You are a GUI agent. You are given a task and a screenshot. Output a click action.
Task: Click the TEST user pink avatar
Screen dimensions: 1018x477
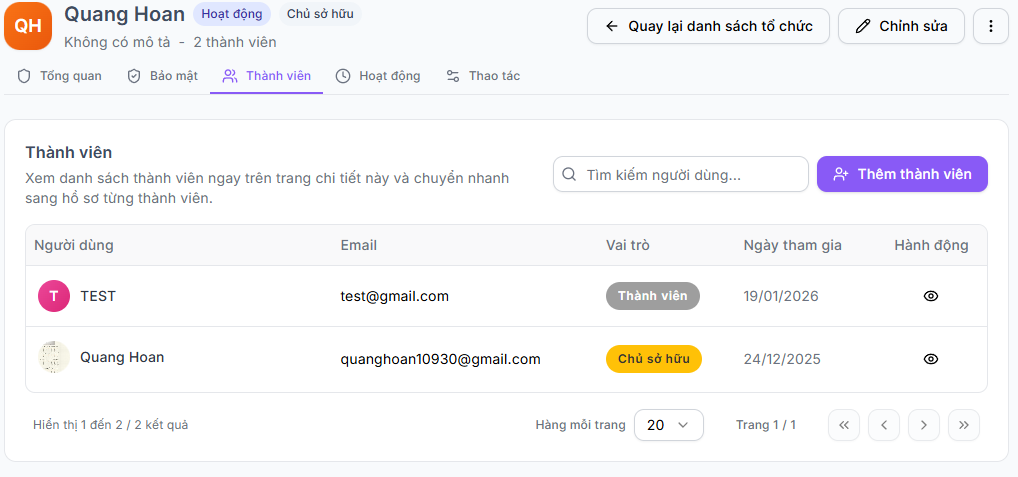[x=54, y=296]
